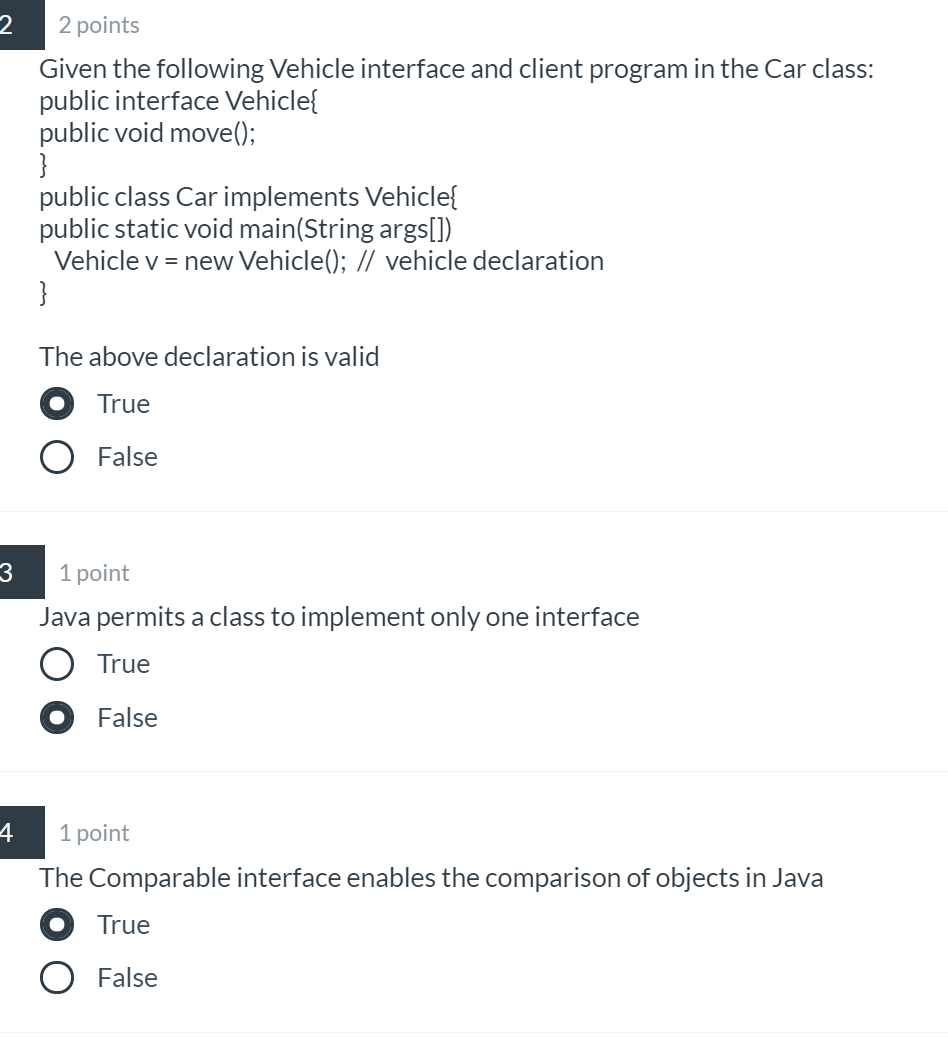Image resolution: width=948 pixels, height=1037 pixels.
Task: Click the True label beside question 4's radio
Action: coord(122,924)
